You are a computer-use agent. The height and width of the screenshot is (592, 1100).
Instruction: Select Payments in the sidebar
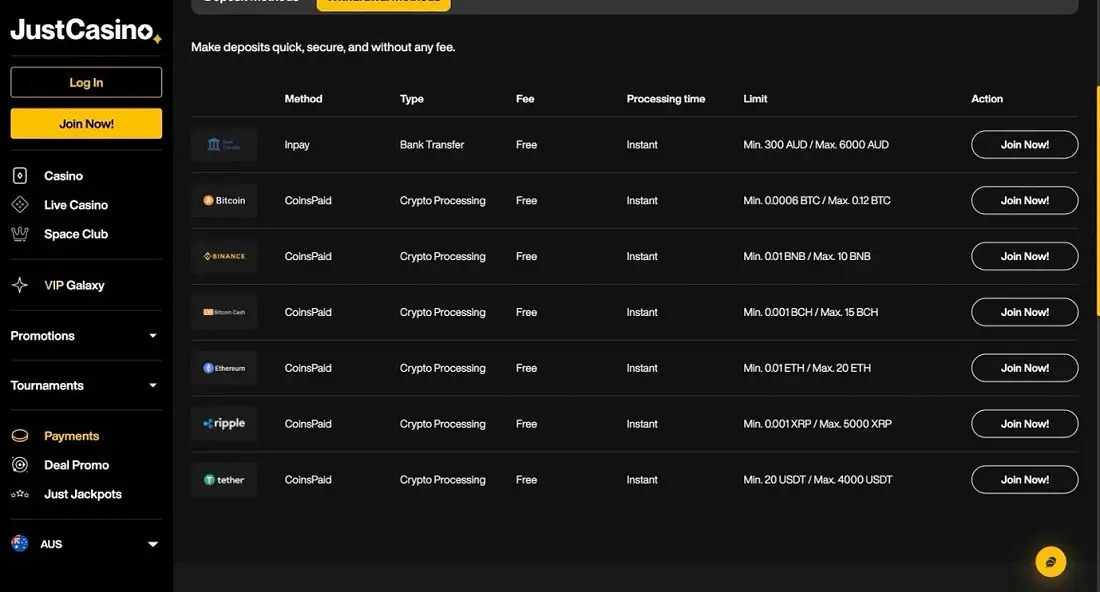click(72, 436)
